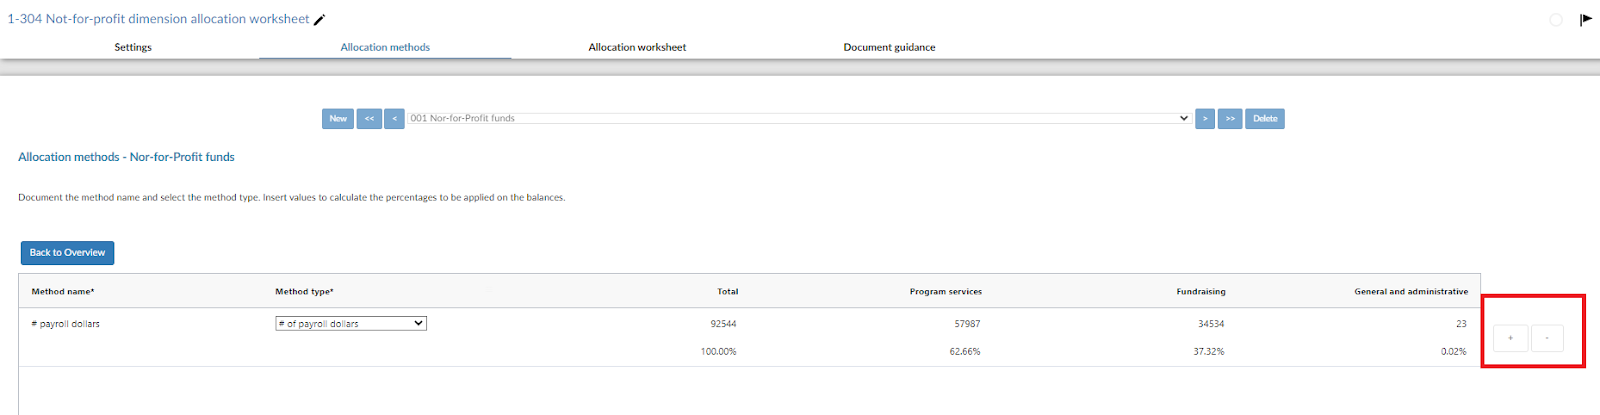1600x415 pixels.
Task: Click the '# payroll dollars' method name field
Action: tap(66, 324)
